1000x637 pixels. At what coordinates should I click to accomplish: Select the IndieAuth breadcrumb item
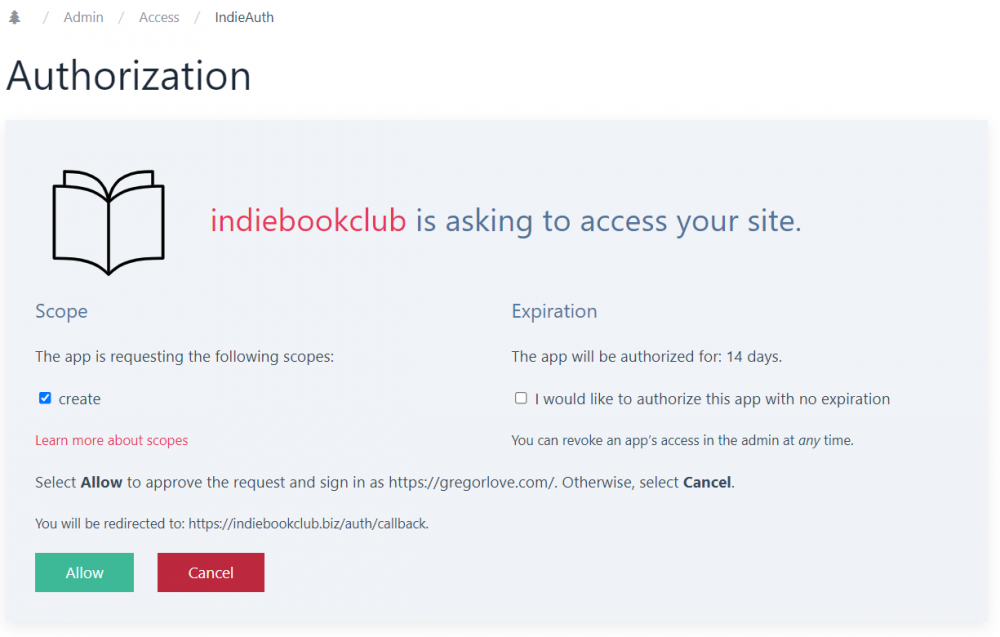pos(244,17)
